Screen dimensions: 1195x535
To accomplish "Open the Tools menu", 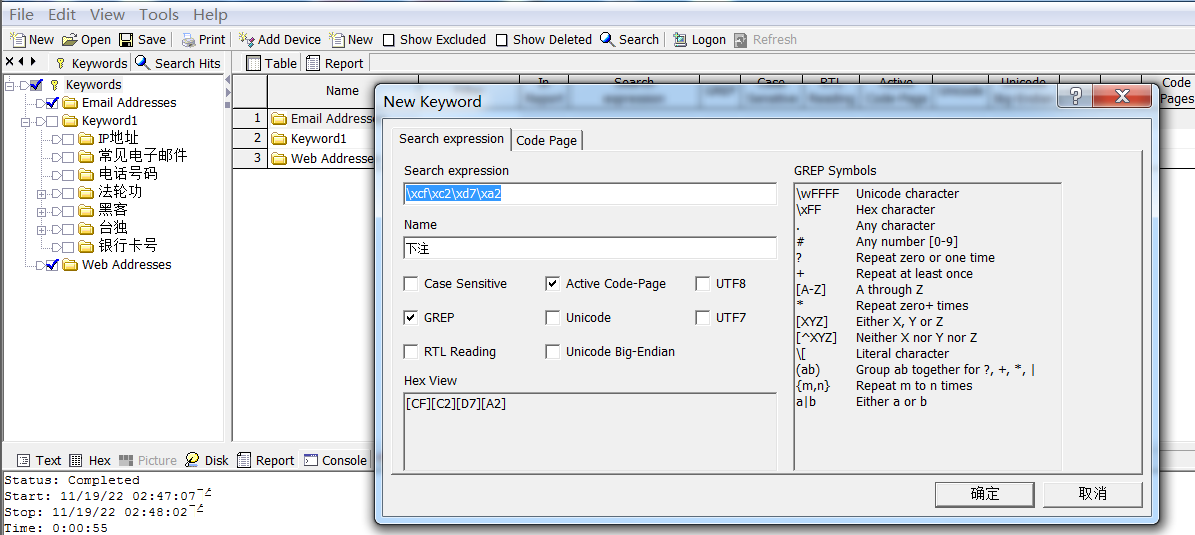I will pyautogui.click(x=159, y=14).
